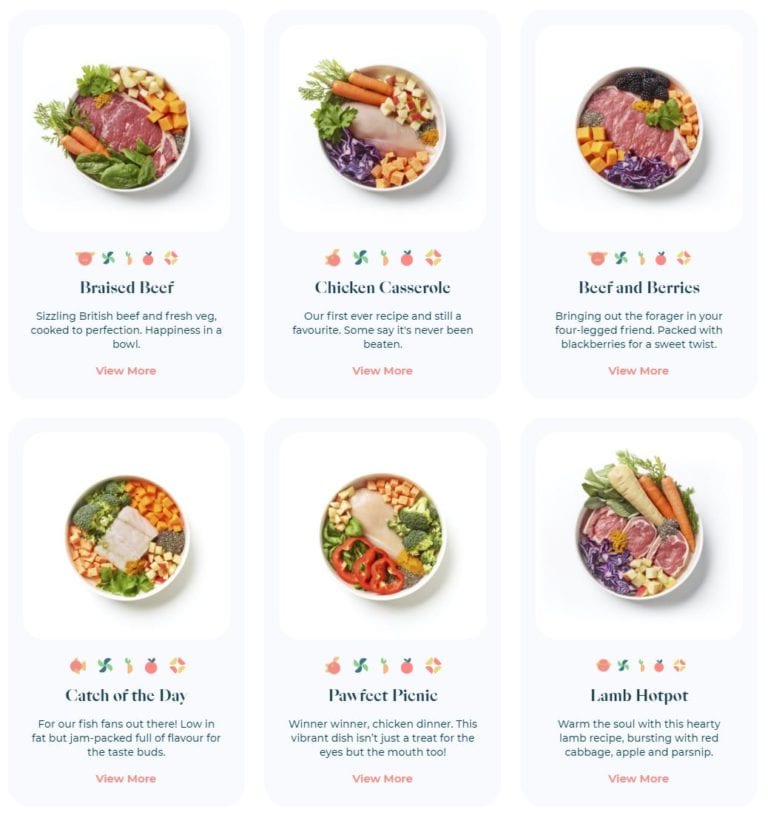Click the green leaf pinwheel icon on Chicken Casserole
Image resolution: width=768 pixels, height=818 pixels.
[360, 258]
